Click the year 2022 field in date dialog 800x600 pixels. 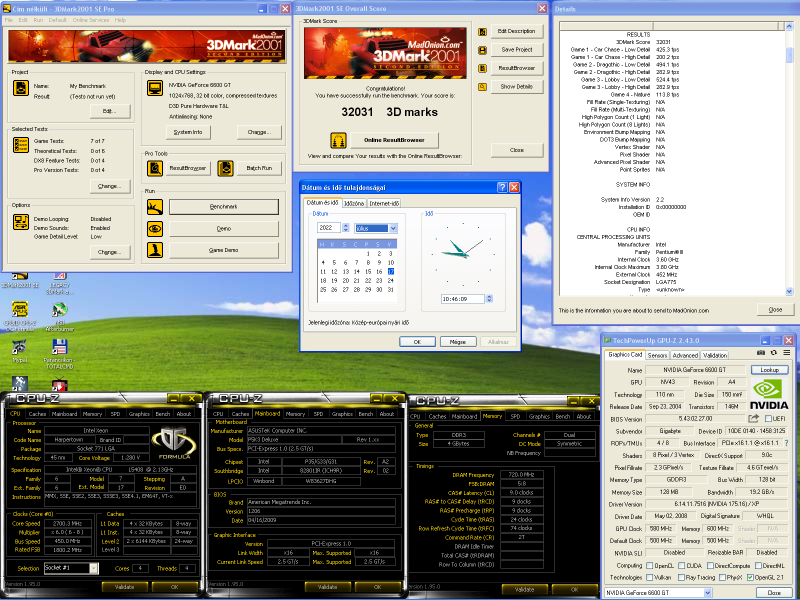click(329, 228)
